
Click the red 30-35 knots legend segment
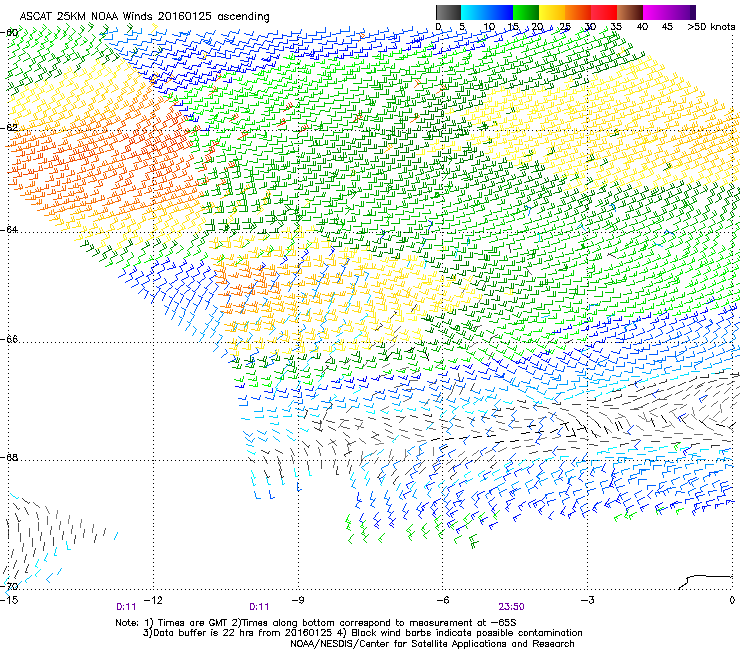tap(604, 12)
